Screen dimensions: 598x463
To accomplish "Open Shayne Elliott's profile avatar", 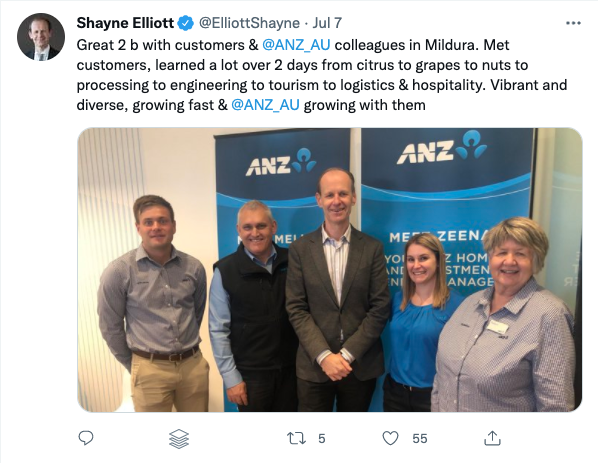I will pos(41,37).
